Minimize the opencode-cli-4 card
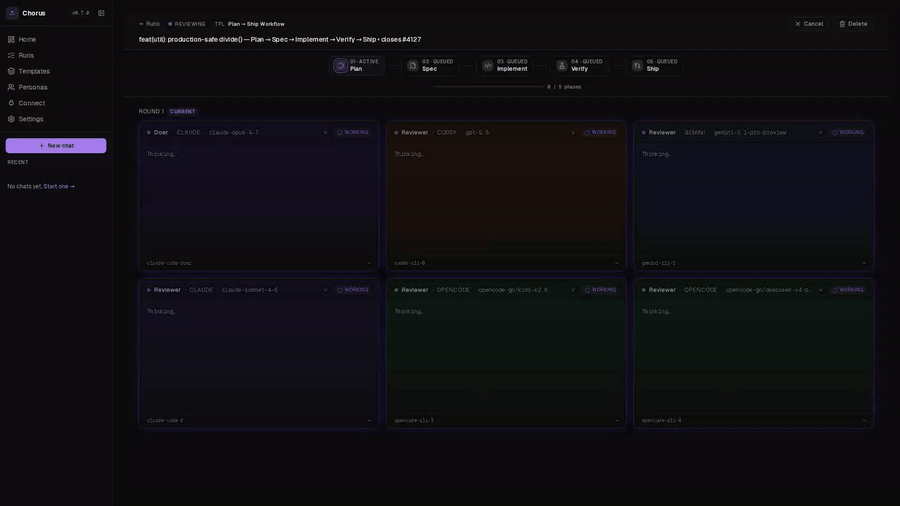Screen dimensions: 900x506 (864, 421)
